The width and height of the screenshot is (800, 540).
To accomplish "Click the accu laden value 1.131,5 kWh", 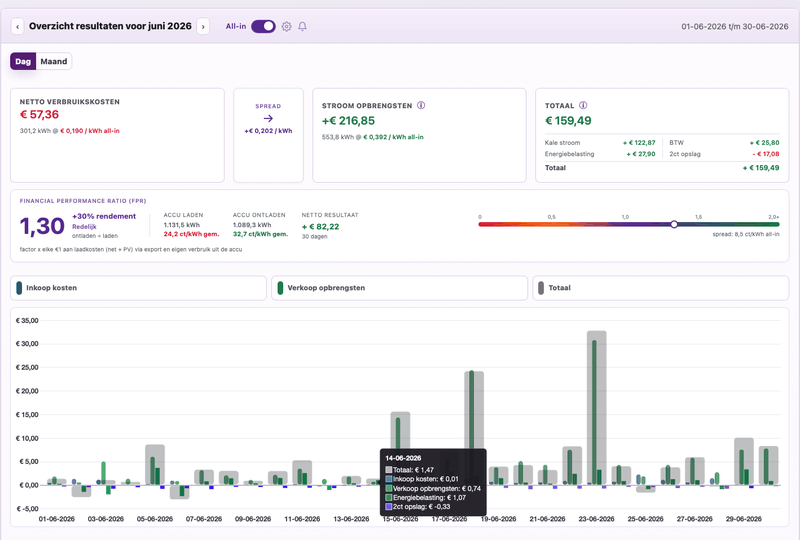I will point(182,225).
